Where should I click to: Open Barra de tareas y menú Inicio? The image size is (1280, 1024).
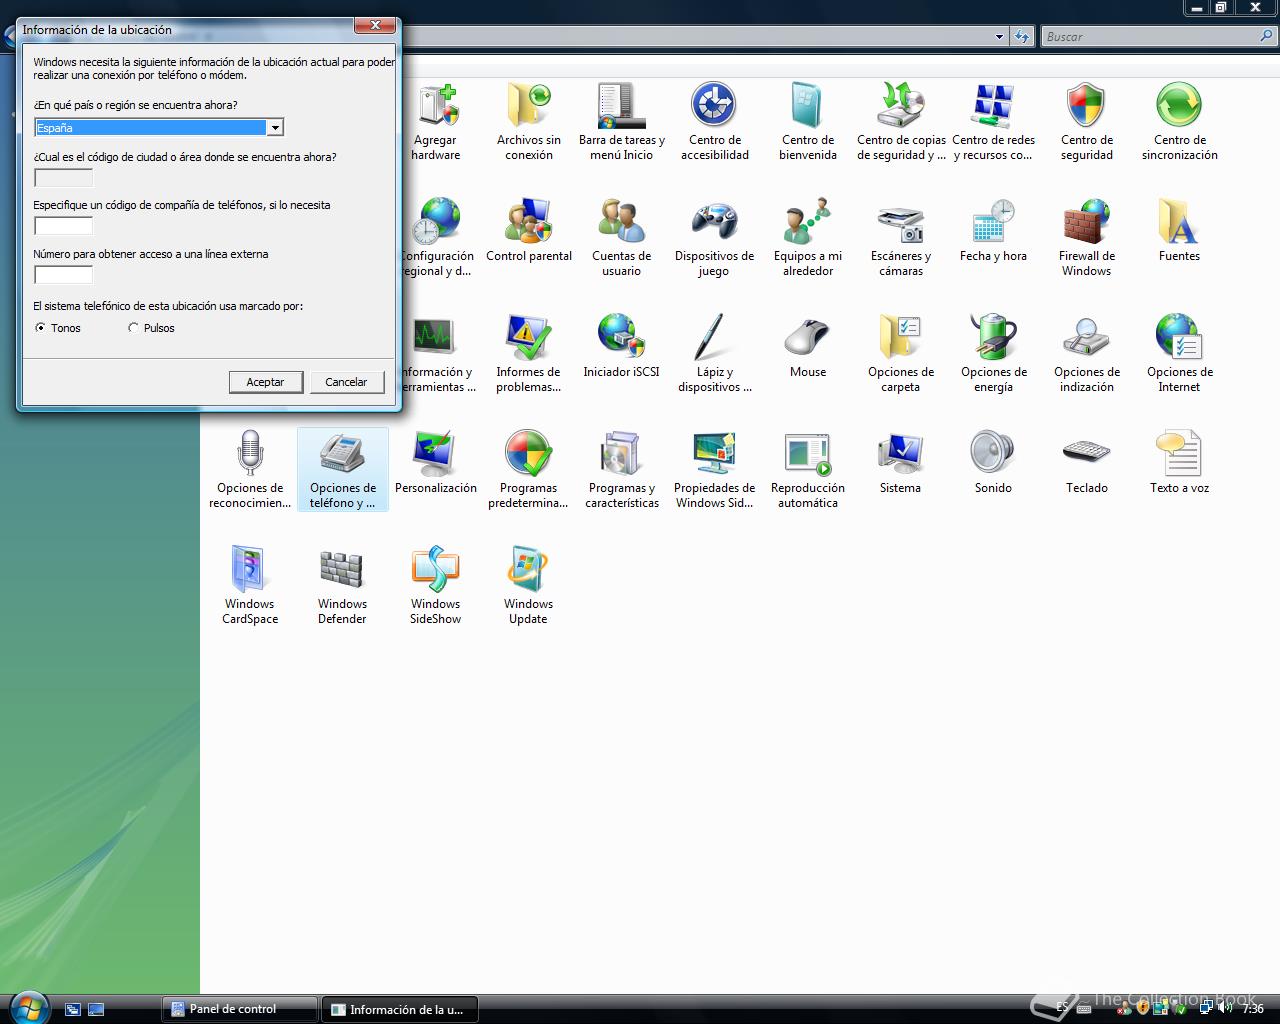(622, 122)
